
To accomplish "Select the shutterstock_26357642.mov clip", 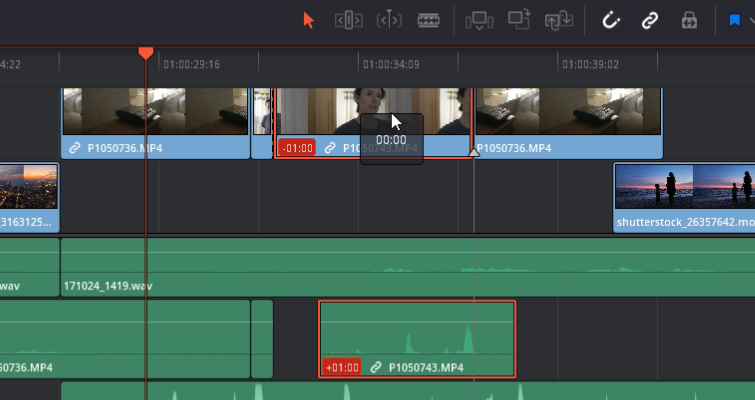I will click(x=684, y=197).
